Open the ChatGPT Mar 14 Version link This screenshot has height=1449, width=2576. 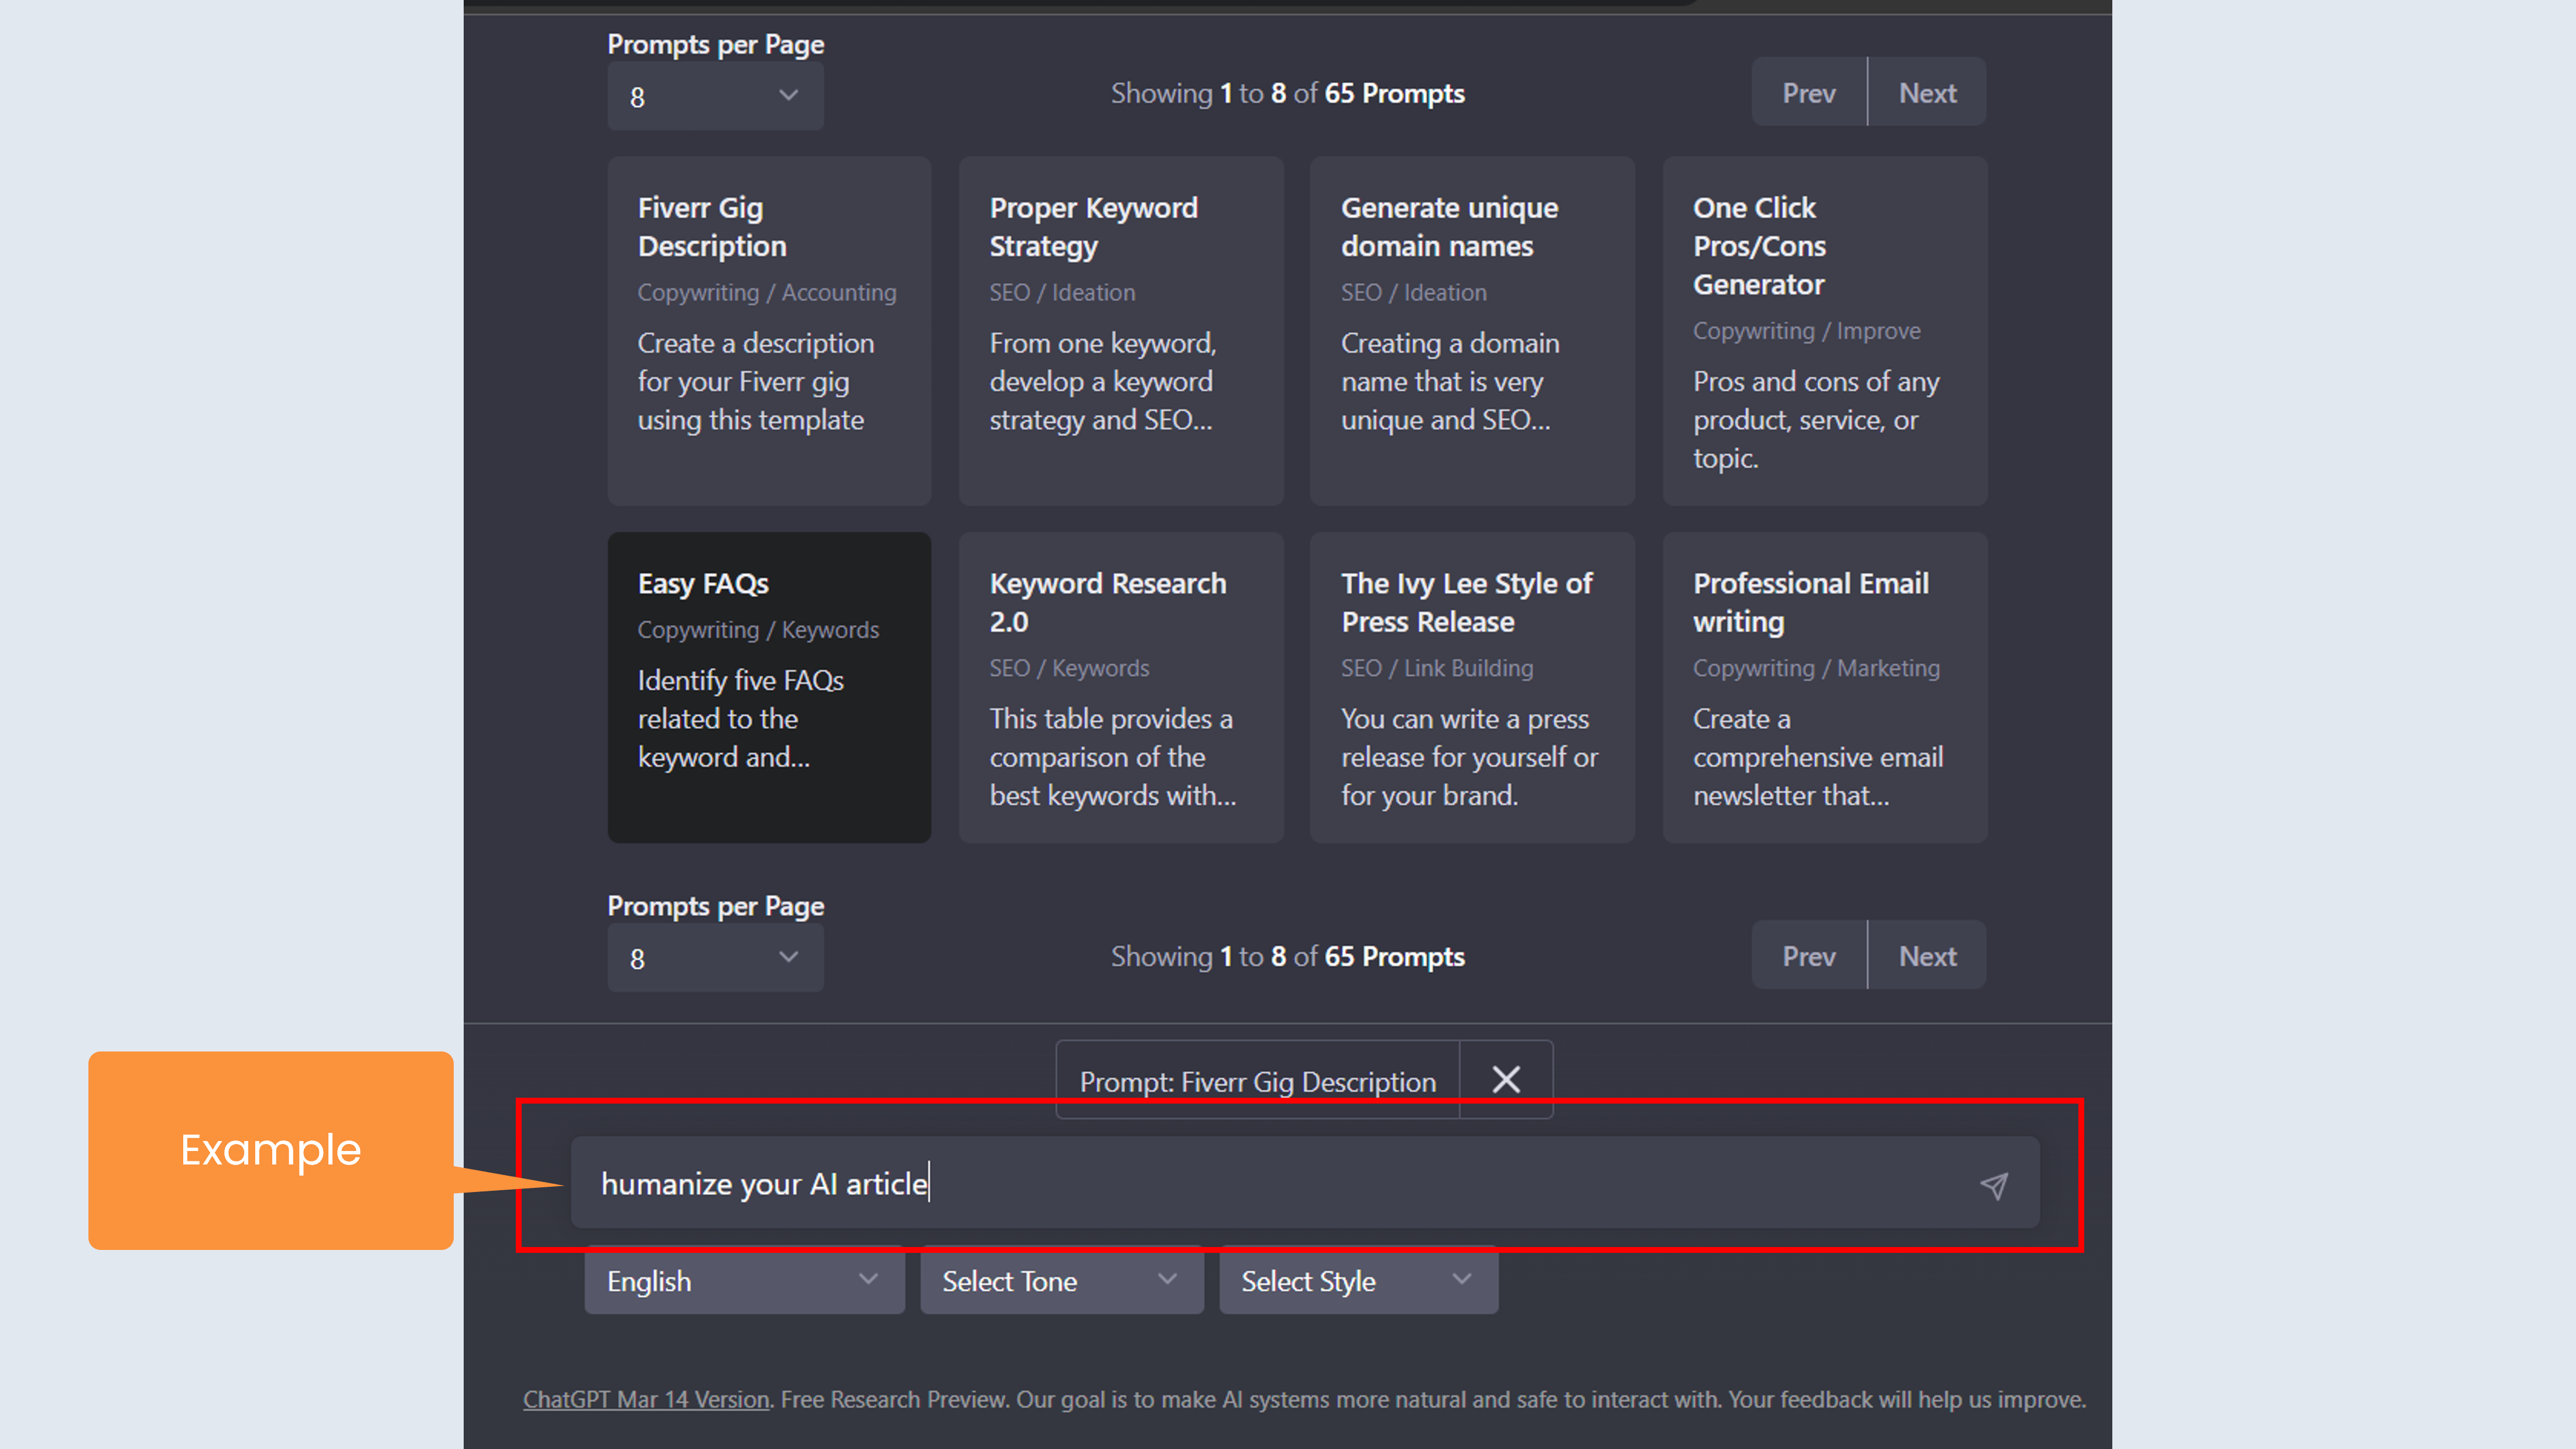(646, 1399)
